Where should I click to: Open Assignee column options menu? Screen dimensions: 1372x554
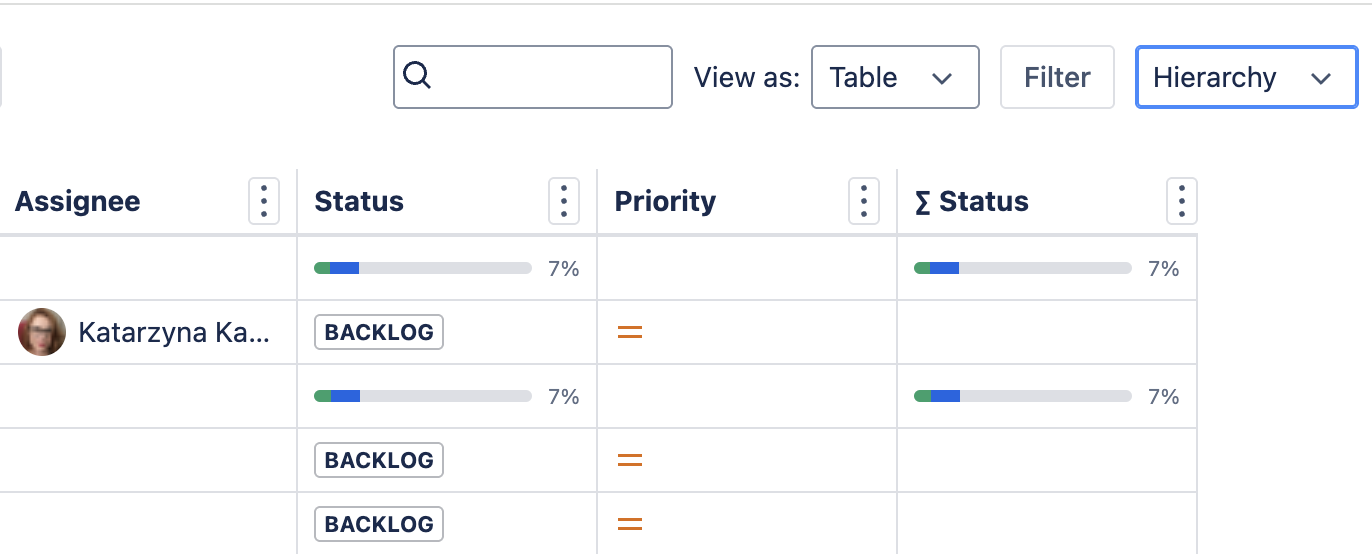264,202
